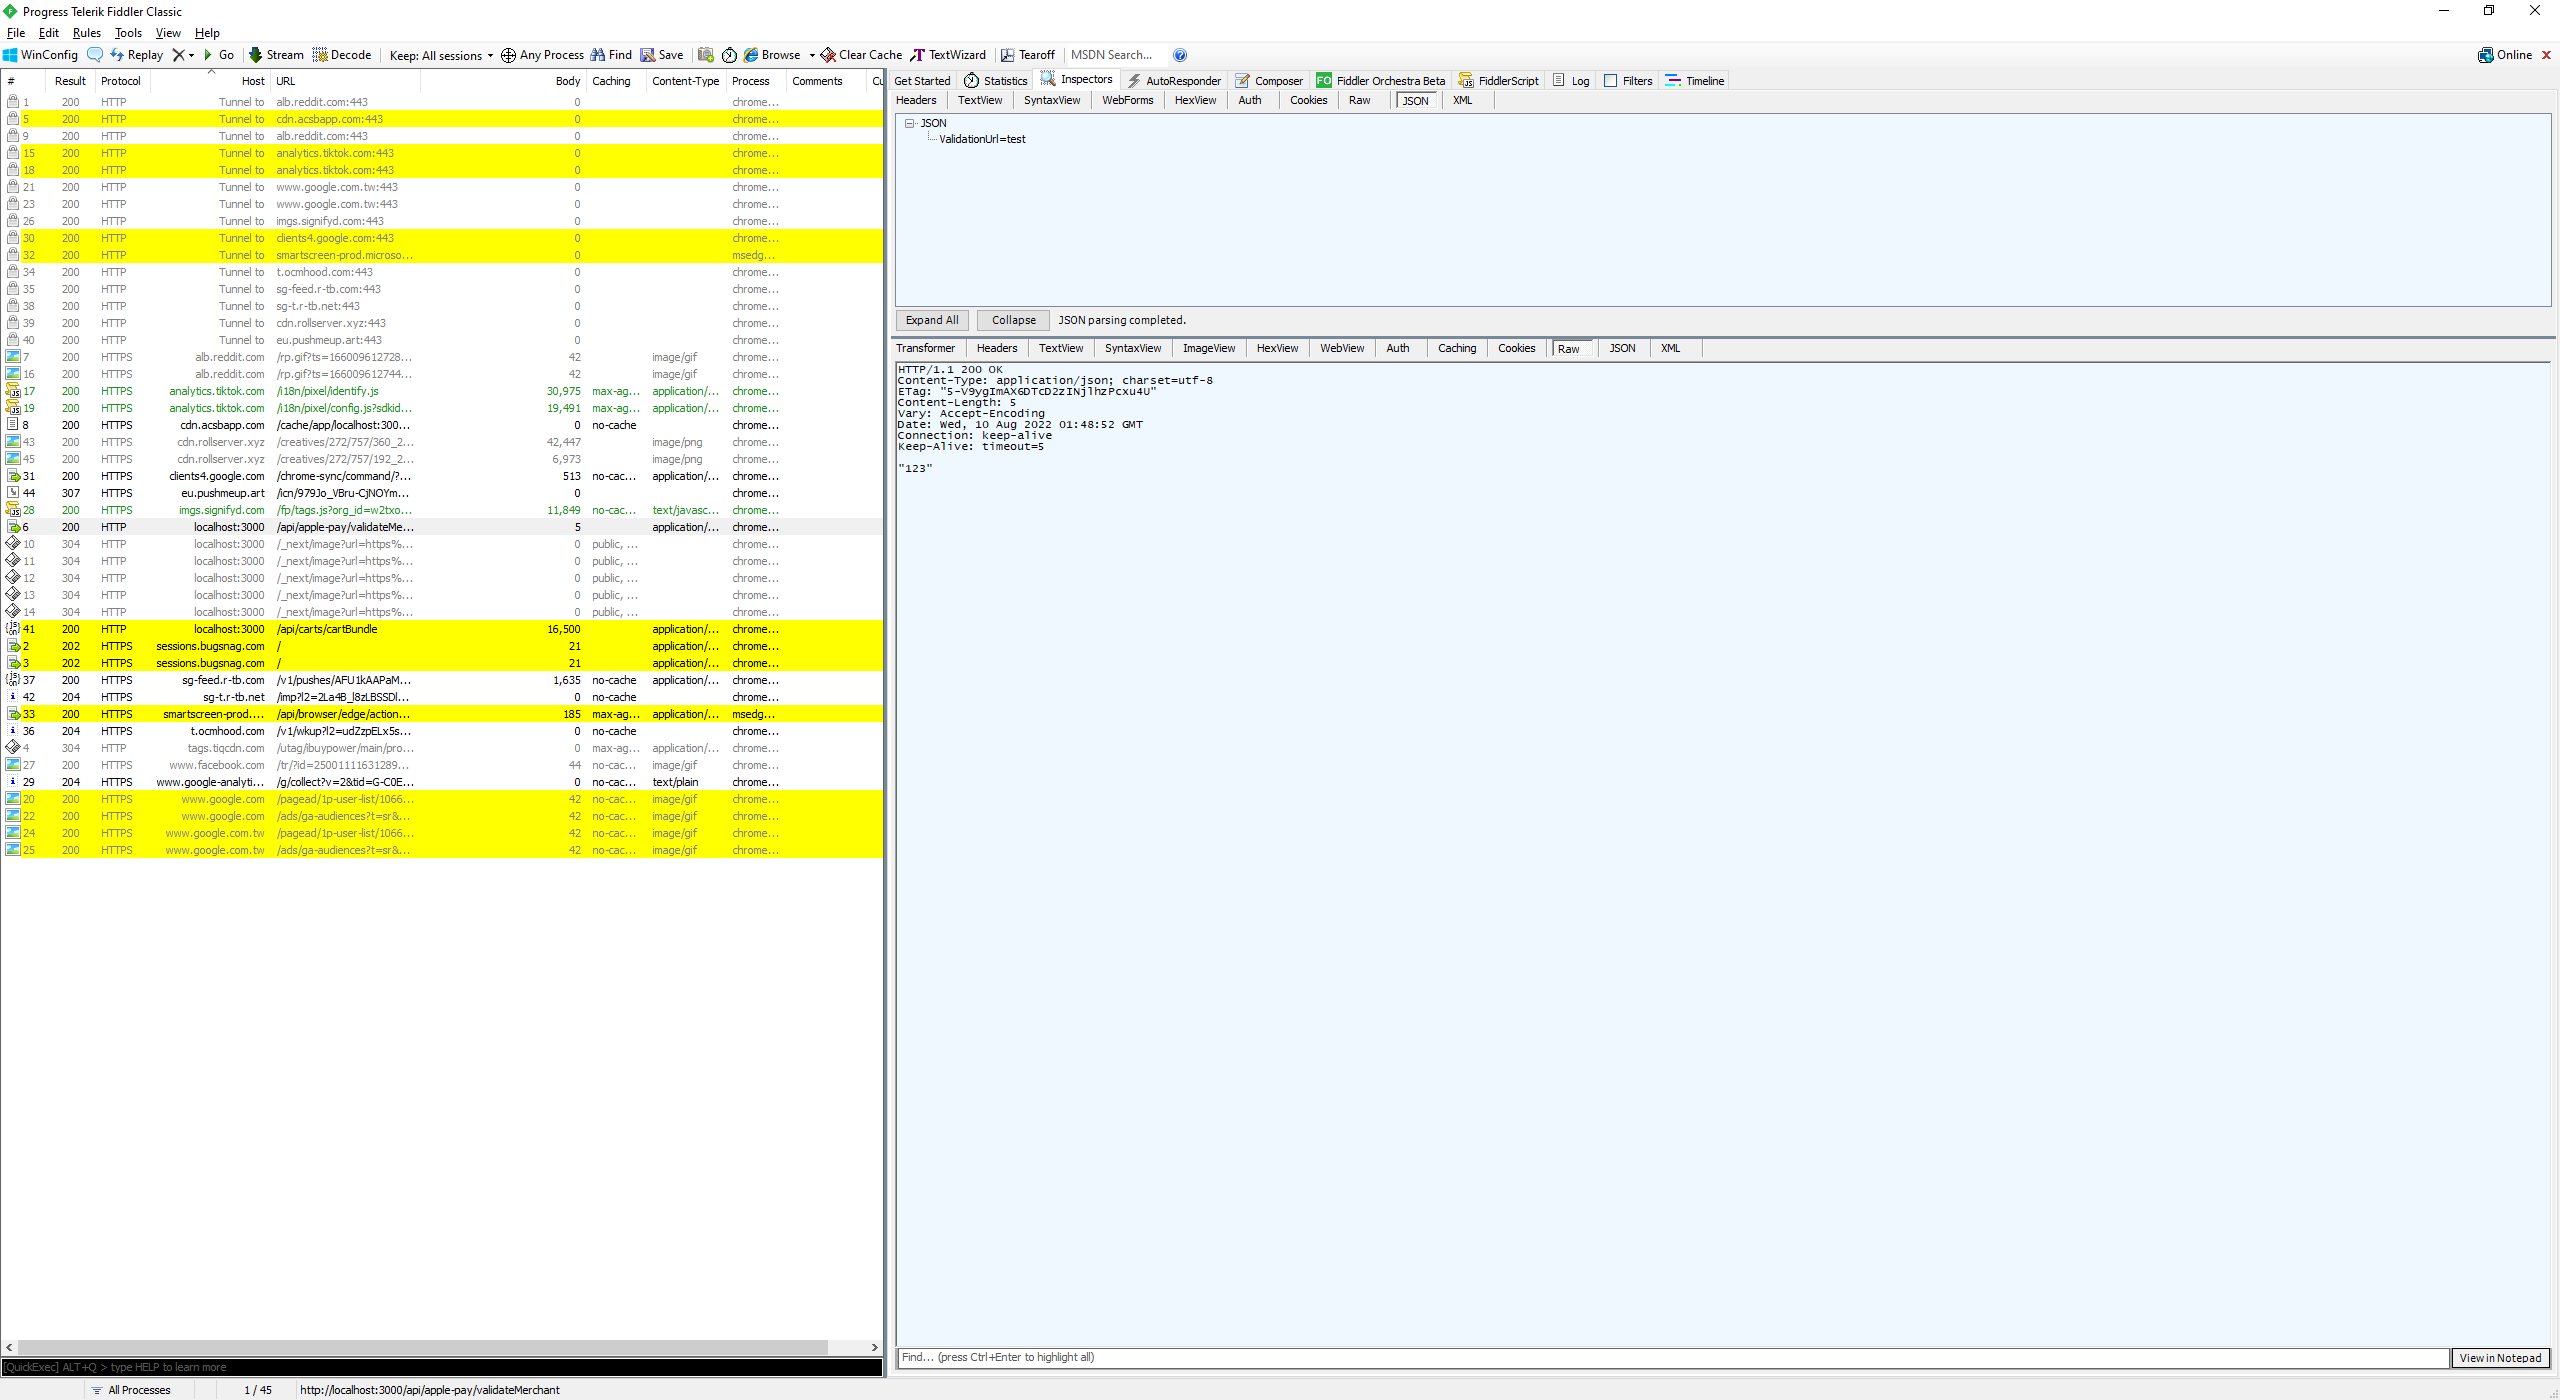This screenshot has width=2560, height=1400.
Task: Click Clear Cache toolbar icon
Action: pos(828,55)
